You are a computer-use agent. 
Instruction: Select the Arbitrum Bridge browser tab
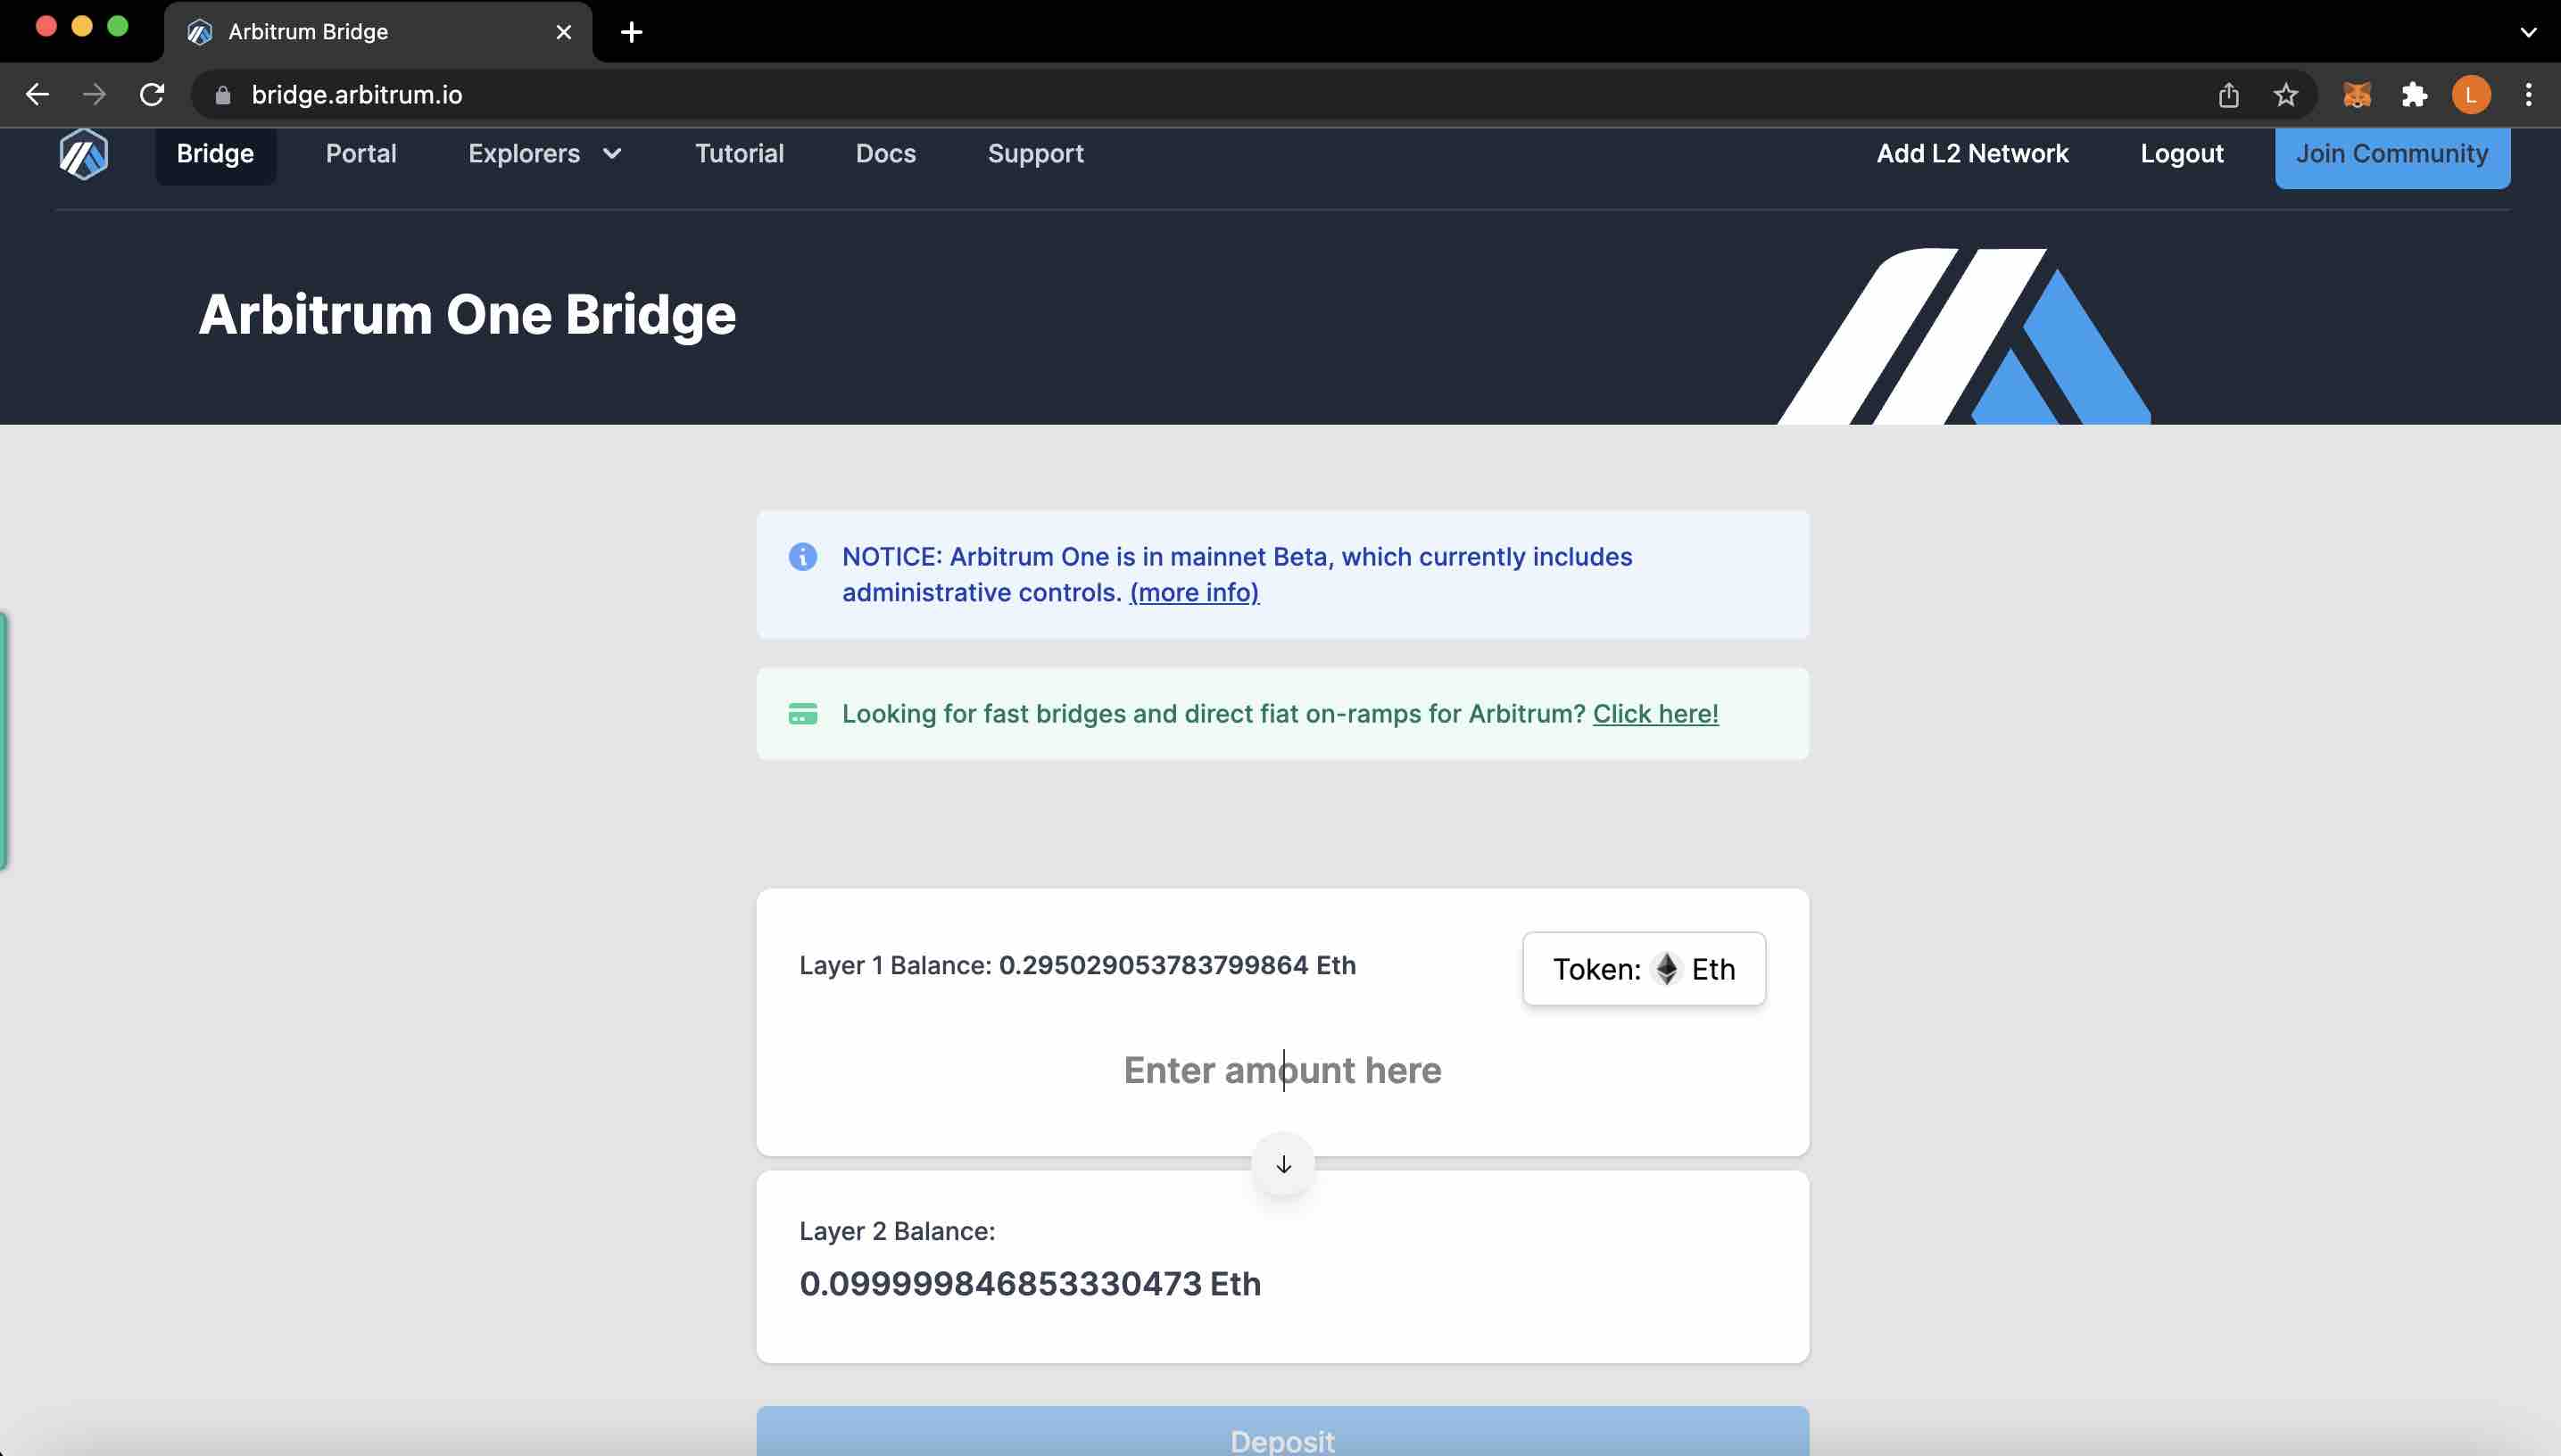[x=378, y=32]
